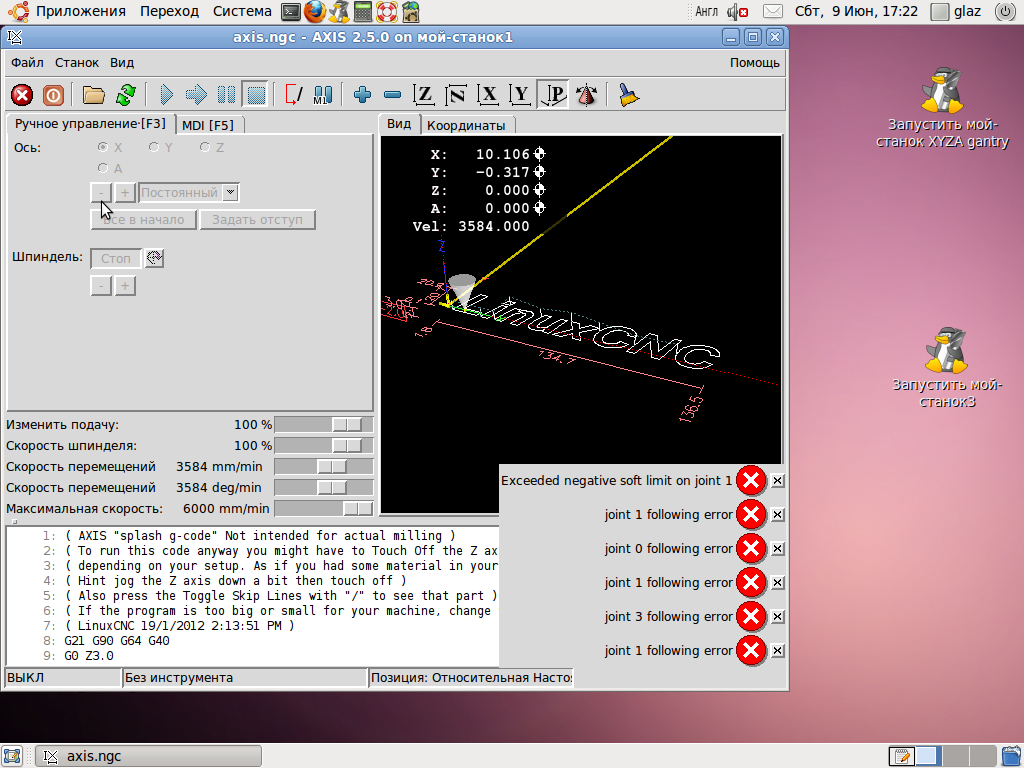Toggle machine power icon in toolbar
Screen dimensions: 1024x768
click(x=53, y=95)
